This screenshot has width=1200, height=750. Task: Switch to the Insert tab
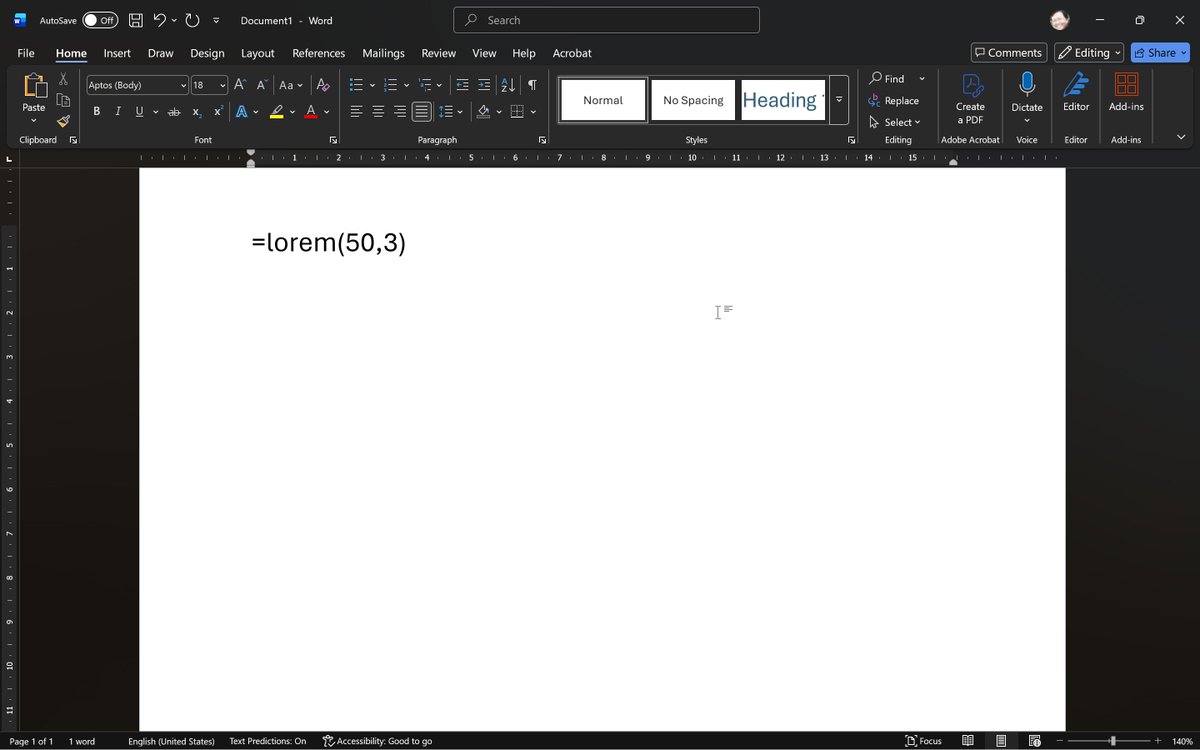[117, 53]
